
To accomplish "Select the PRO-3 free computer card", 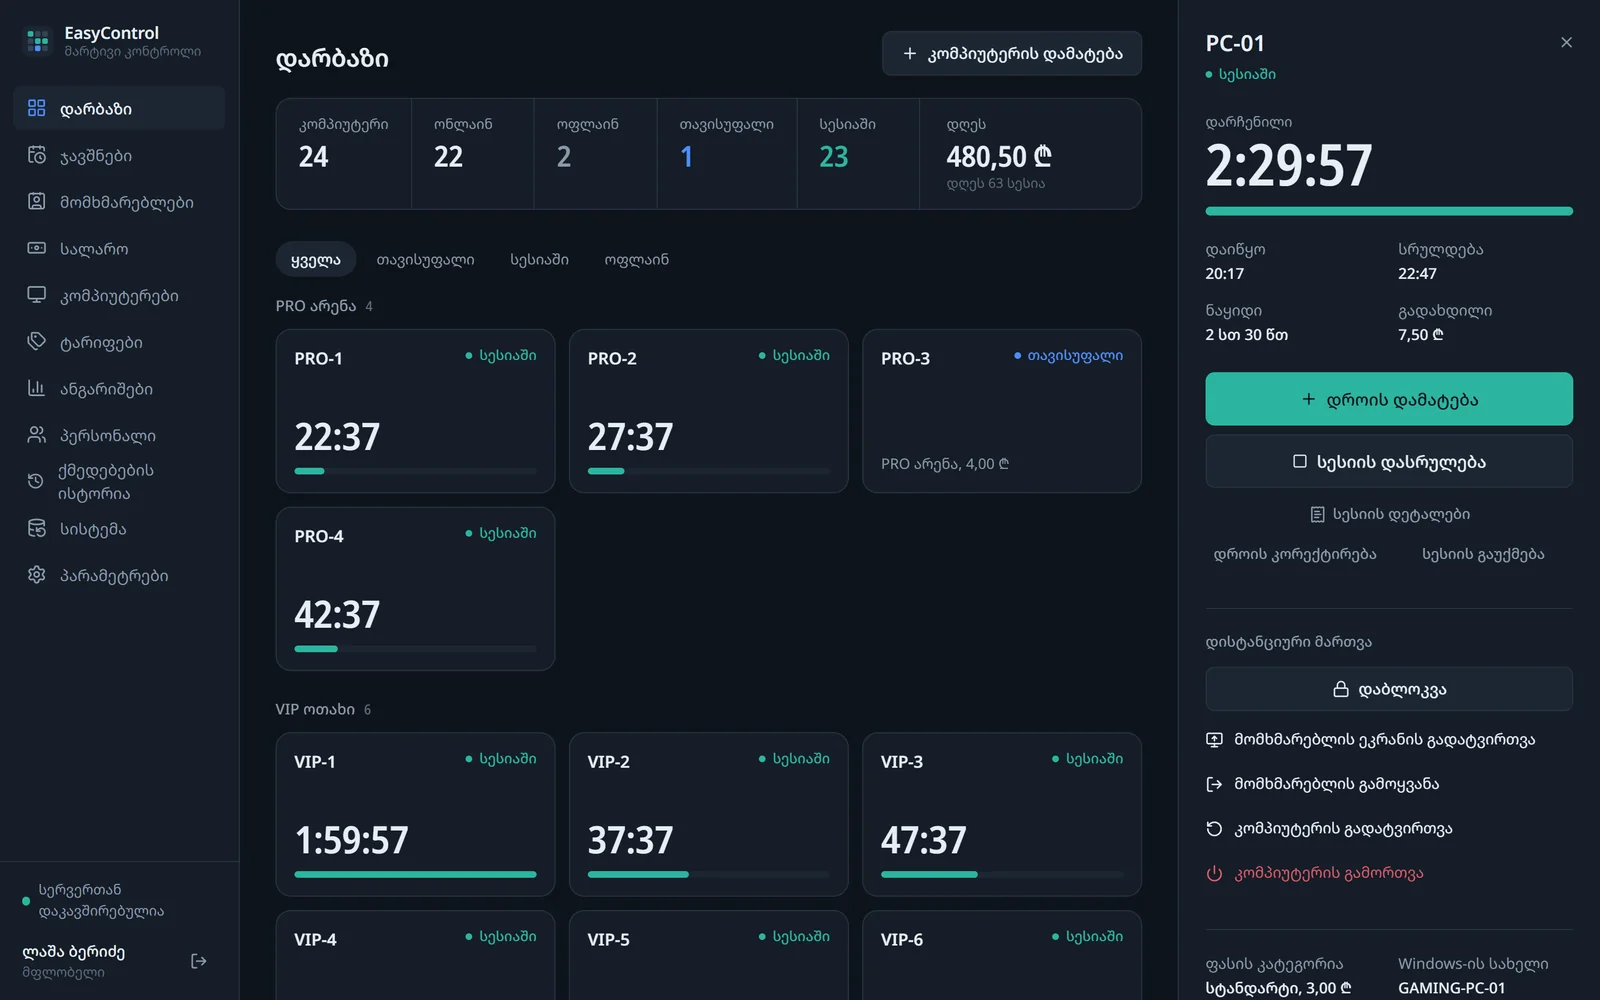I will [1002, 411].
